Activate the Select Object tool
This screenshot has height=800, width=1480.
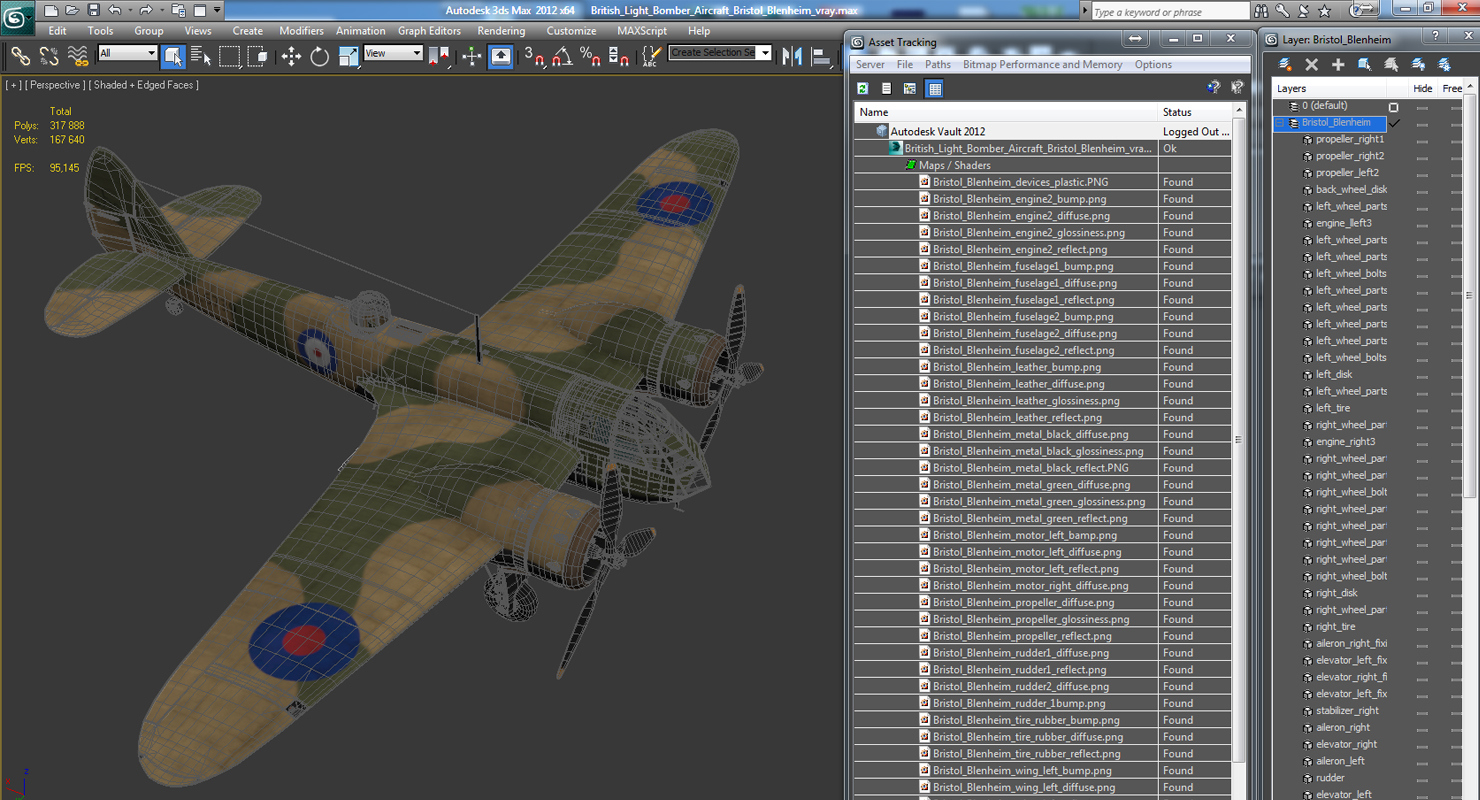click(x=173, y=56)
